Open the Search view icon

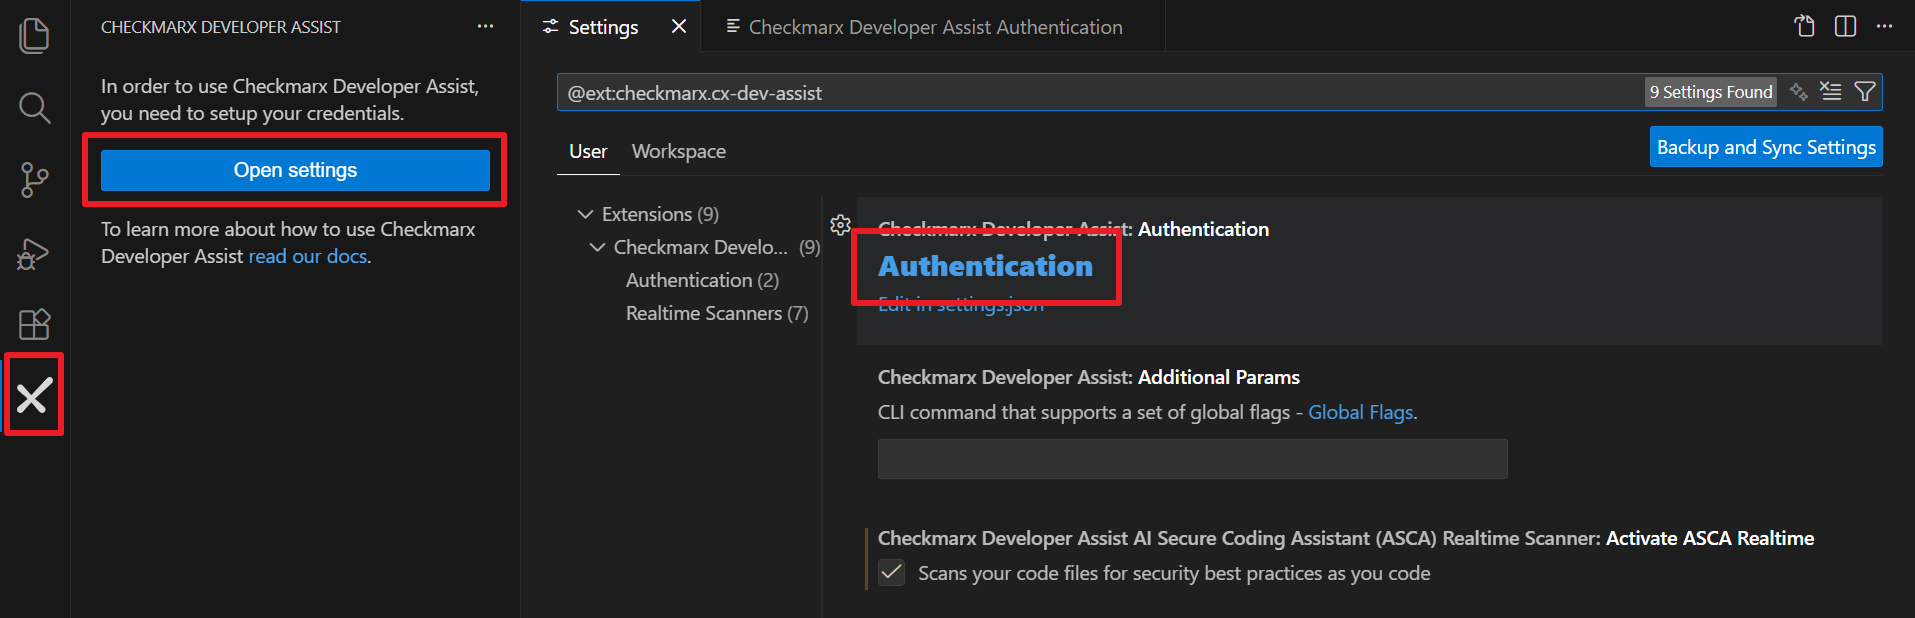(34, 107)
